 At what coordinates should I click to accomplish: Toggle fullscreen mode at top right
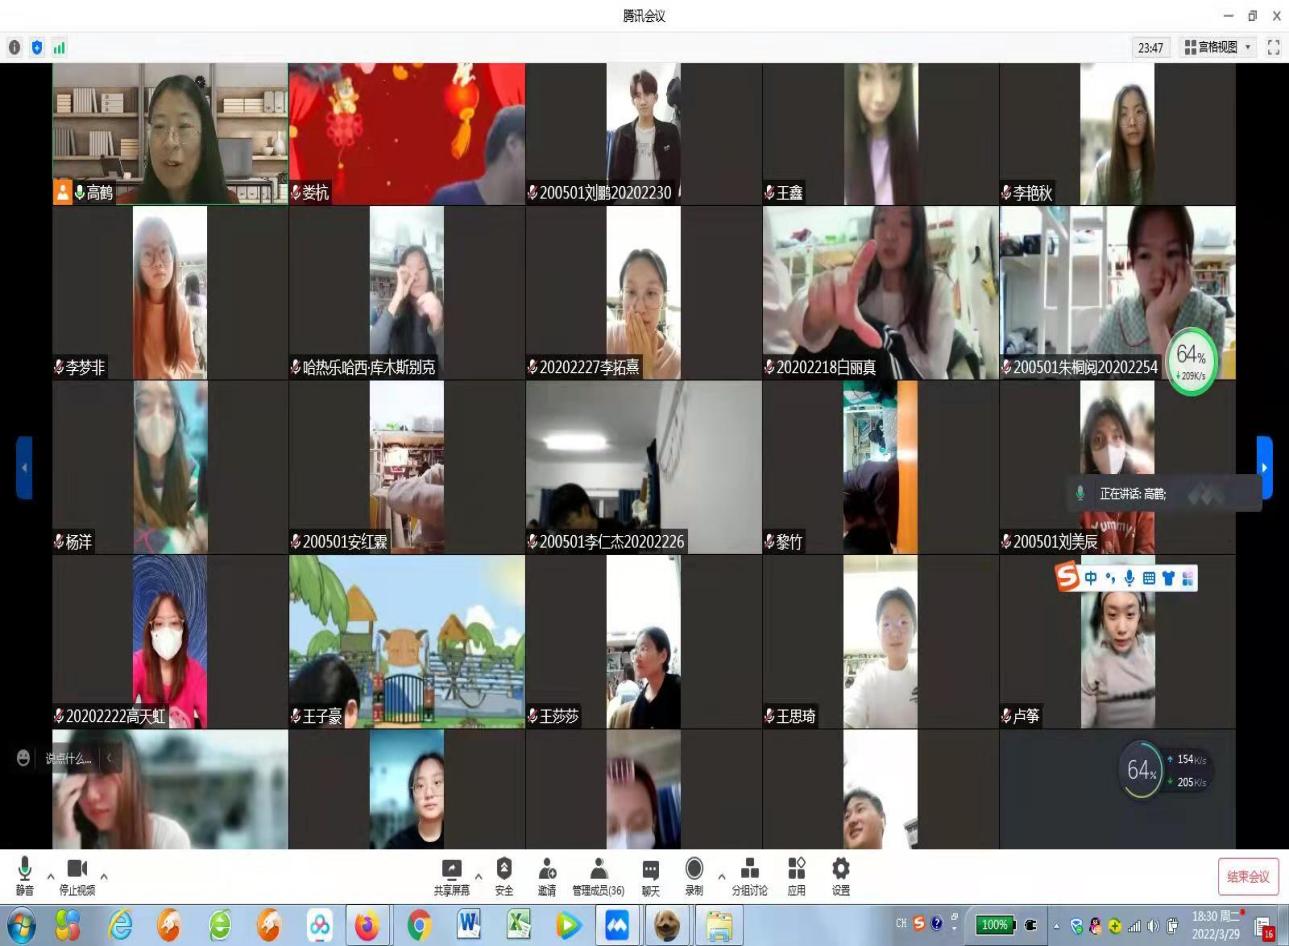point(1273,47)
